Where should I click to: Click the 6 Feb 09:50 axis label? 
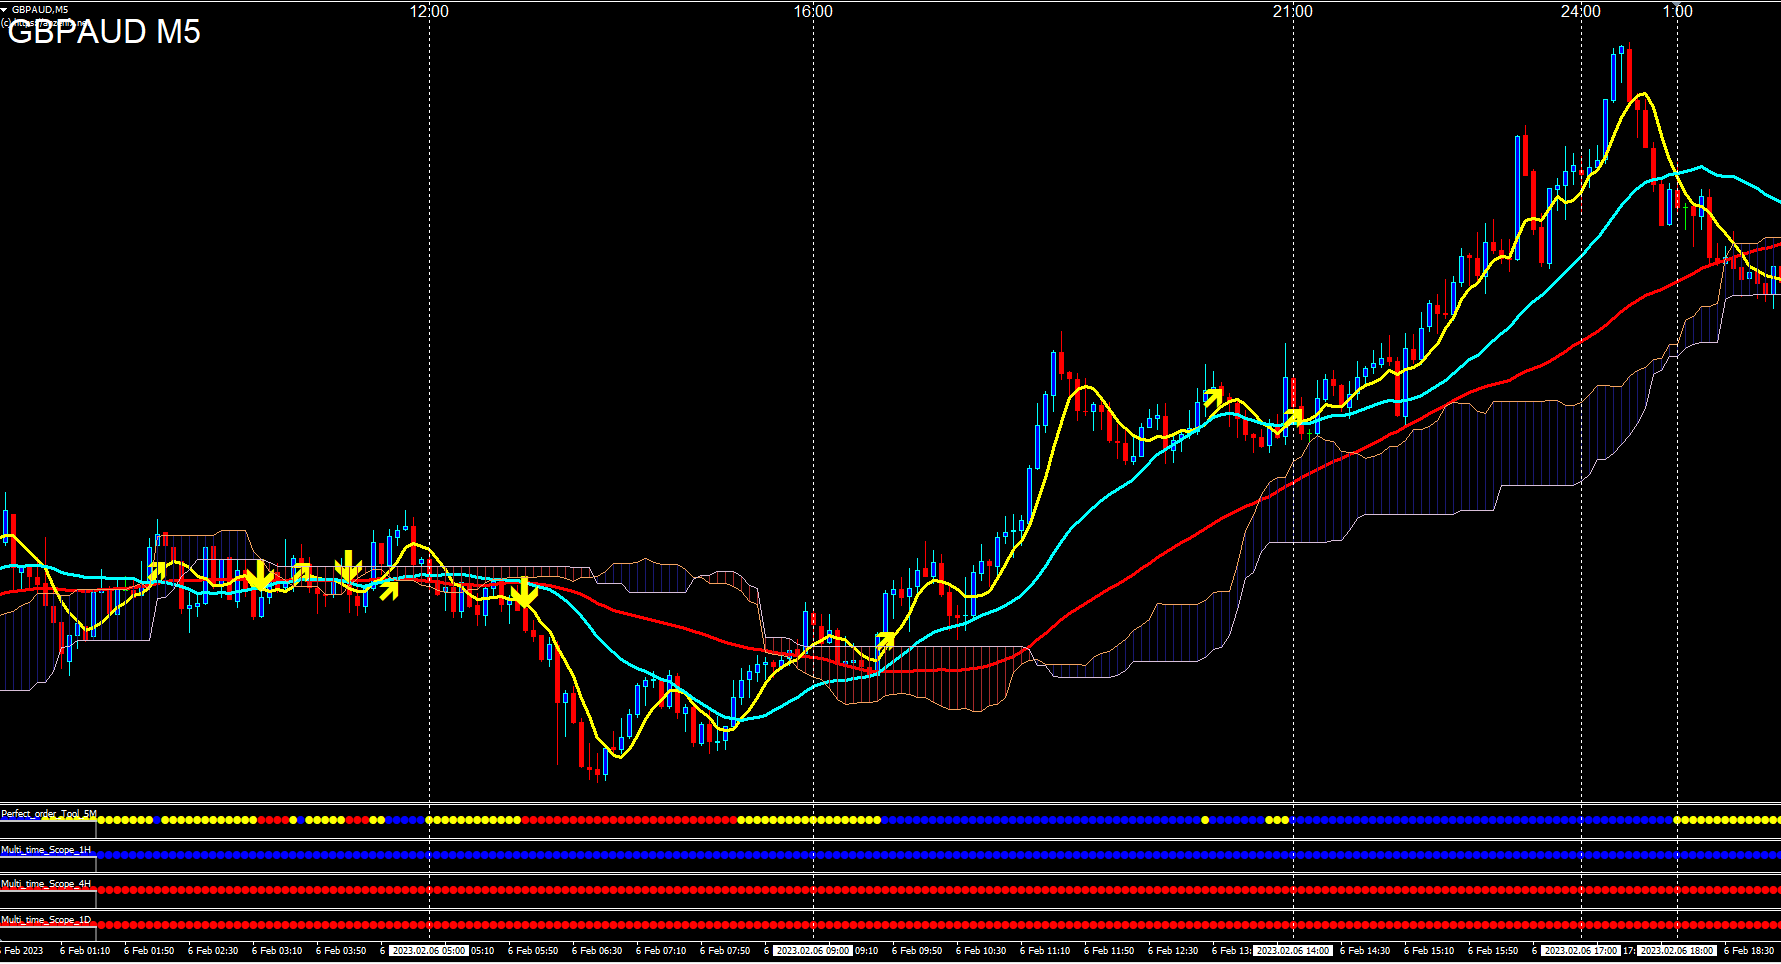point(917,951)
